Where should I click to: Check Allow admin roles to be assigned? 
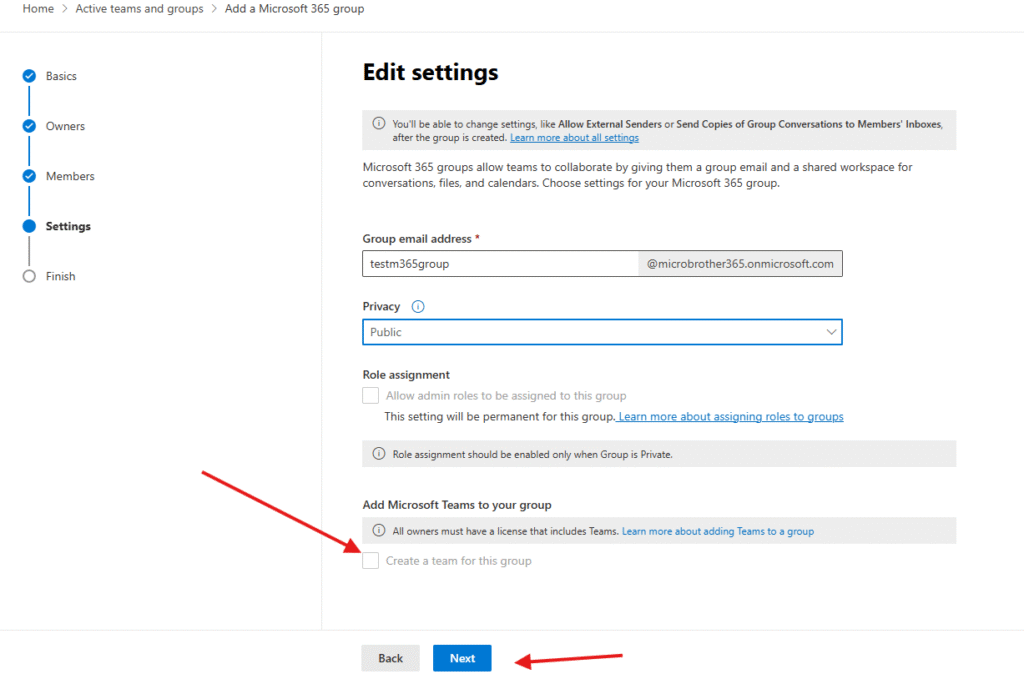pos(371,396)
